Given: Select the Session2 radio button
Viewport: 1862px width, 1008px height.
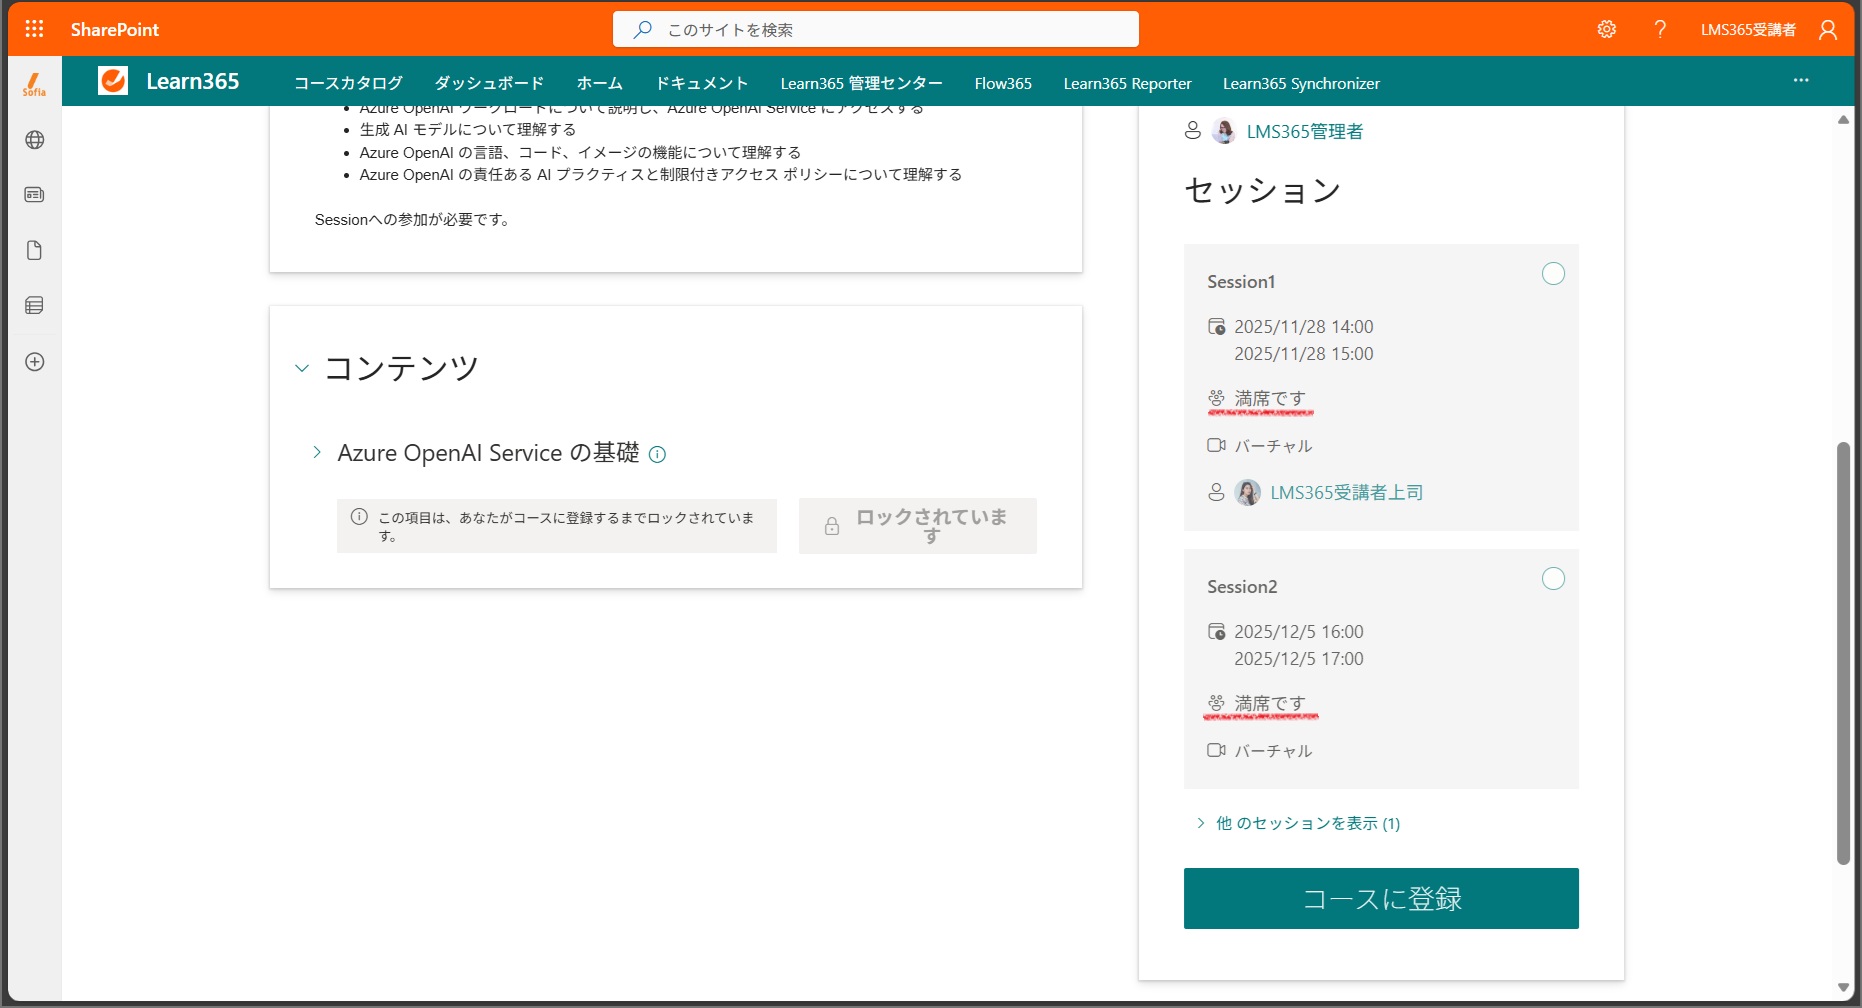Looking at the screenshot, I should [1553, 579].
